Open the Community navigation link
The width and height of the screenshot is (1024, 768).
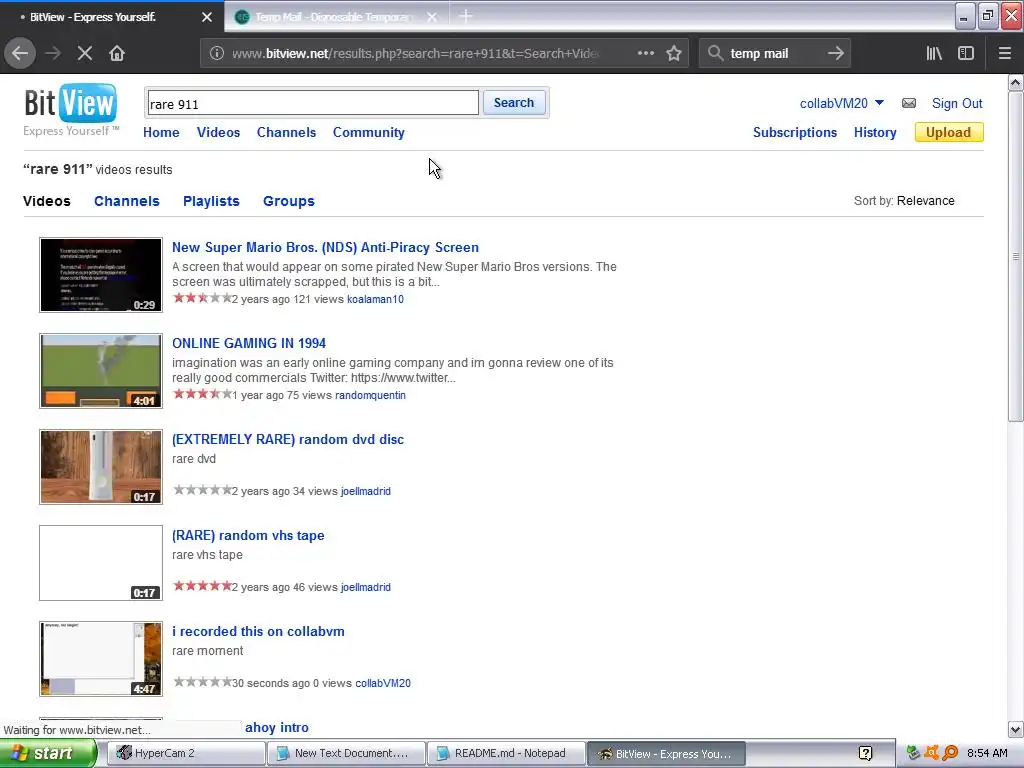coord(369,132)
